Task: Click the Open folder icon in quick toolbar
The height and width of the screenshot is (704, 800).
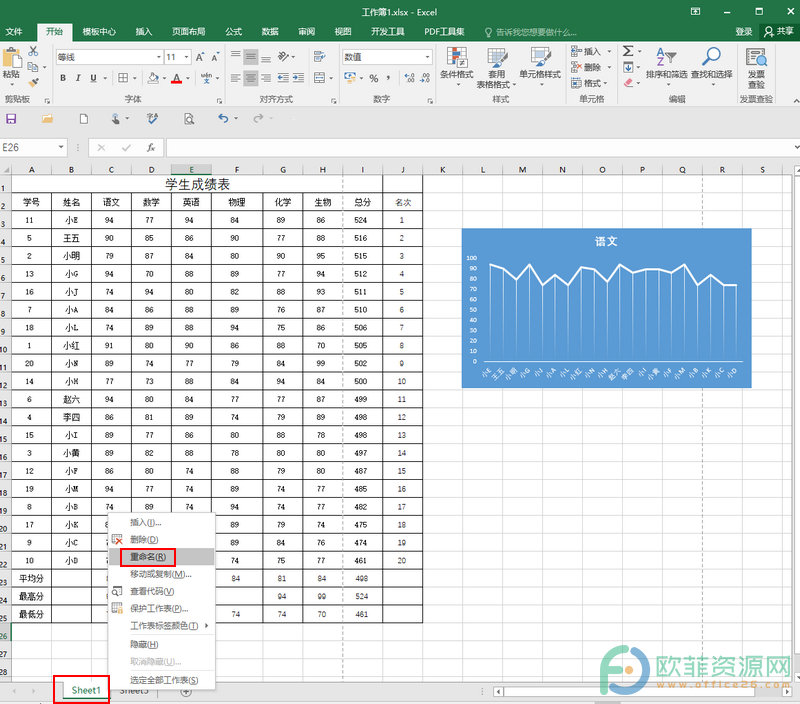Action: pyautogui.click(x=47, y=119)
